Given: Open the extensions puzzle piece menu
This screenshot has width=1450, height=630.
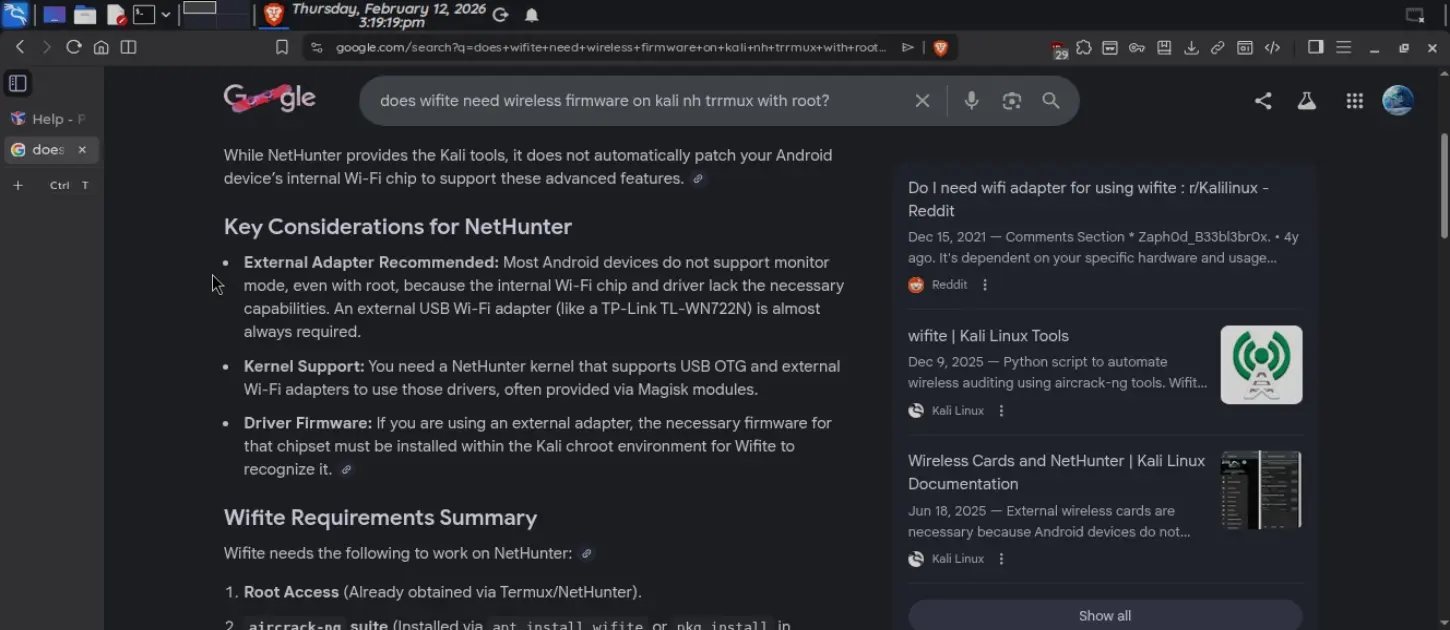Looking at the screenshot, I should pyautogui.click(x=1084, y=47).
